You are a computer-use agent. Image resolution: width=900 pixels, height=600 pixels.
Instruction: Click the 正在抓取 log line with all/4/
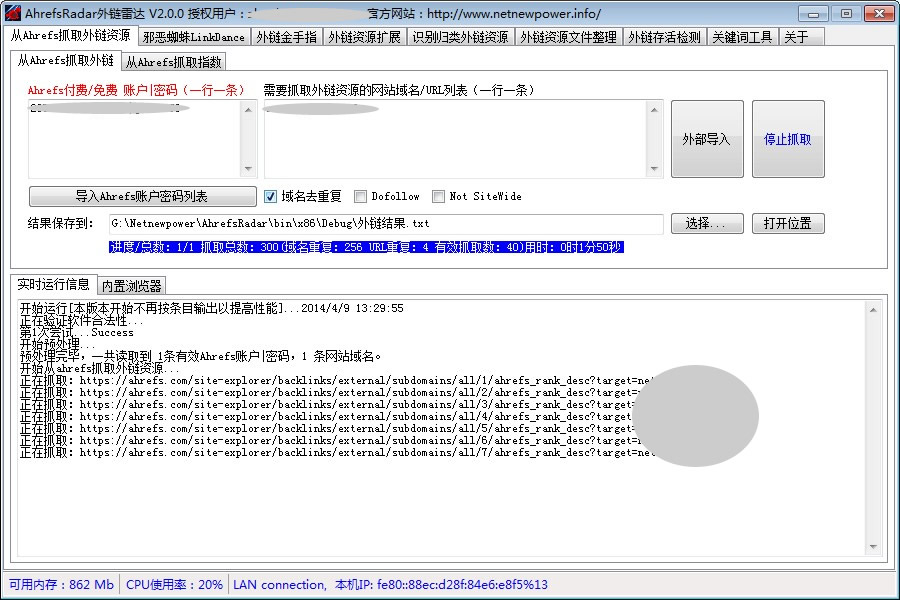[x=325, y=417]
